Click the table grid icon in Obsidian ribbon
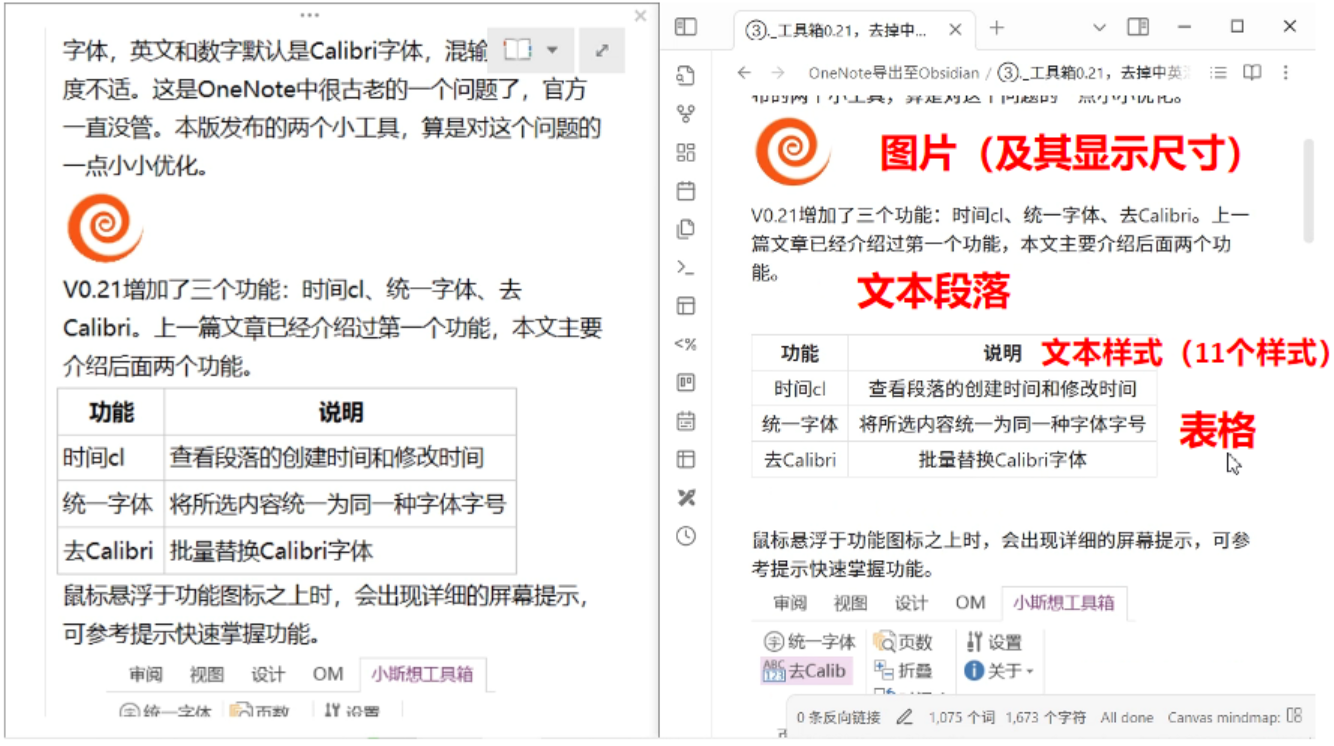The image size is (1334, 746). pos(686,459)
